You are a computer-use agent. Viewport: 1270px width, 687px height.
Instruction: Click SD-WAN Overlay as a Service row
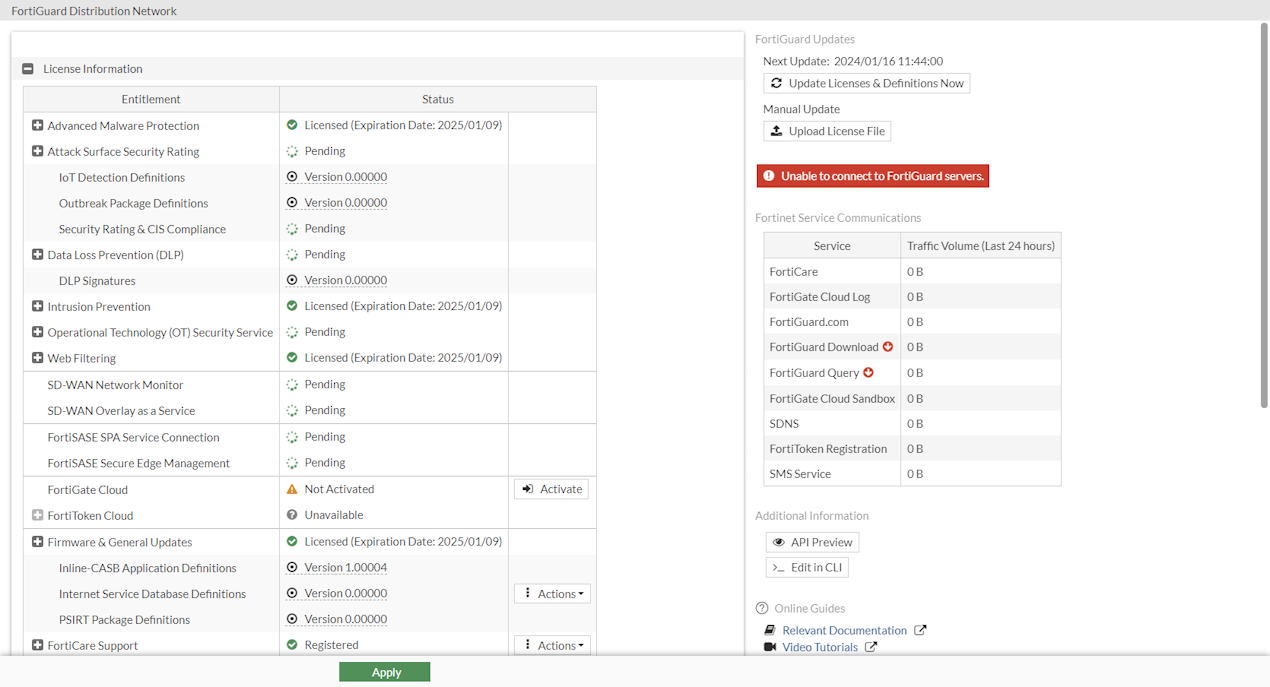click(x=310, y=410)
